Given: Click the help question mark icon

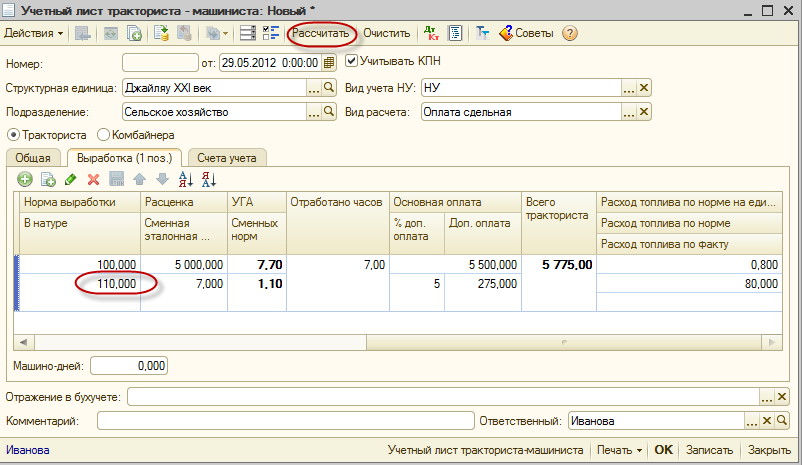Looking at the screenshot, I should [x=570, y=33].
